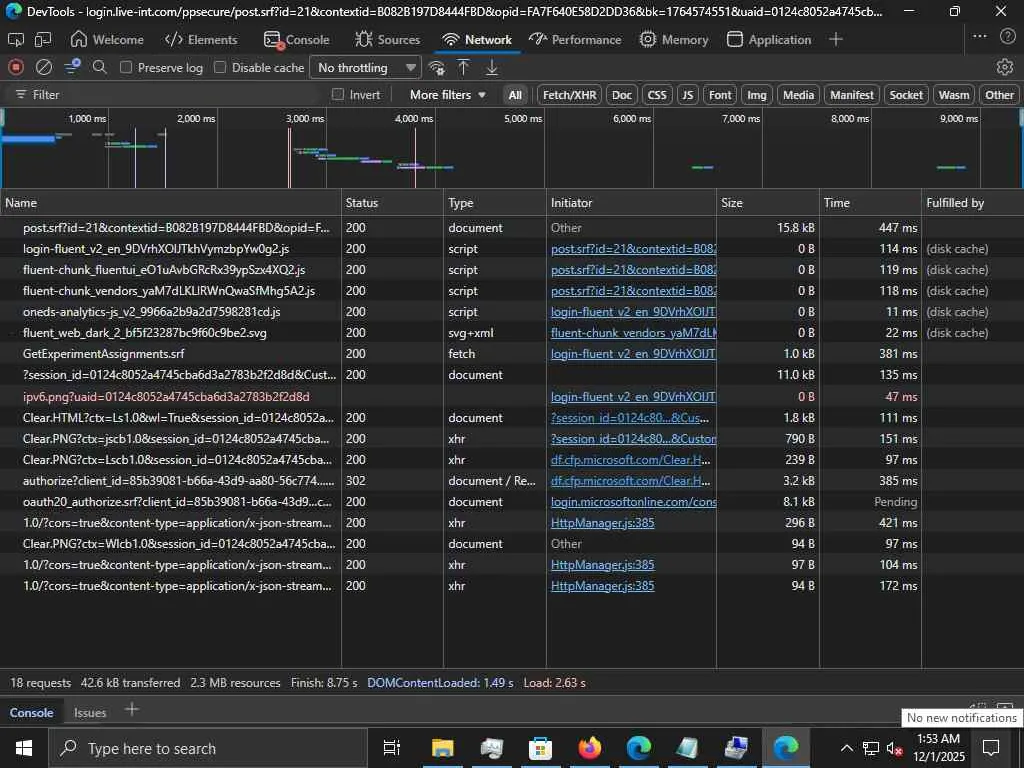The width and height of the screenshot is (1024, 768).
Task: Enable Disable cache checkbox
Action: [x=220, y=67]
